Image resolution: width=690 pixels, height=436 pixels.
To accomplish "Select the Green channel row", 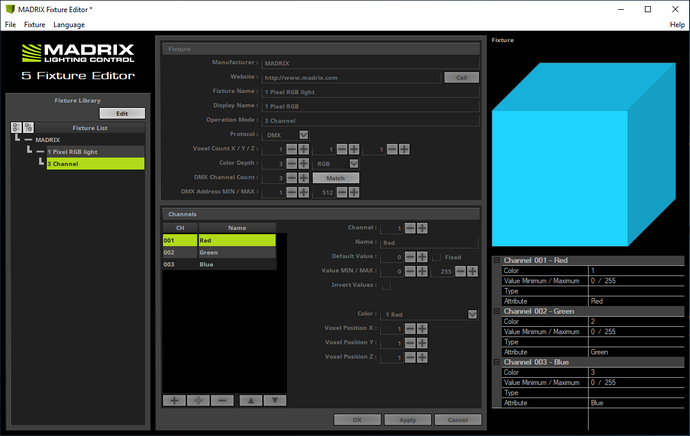I will (219, 253).
